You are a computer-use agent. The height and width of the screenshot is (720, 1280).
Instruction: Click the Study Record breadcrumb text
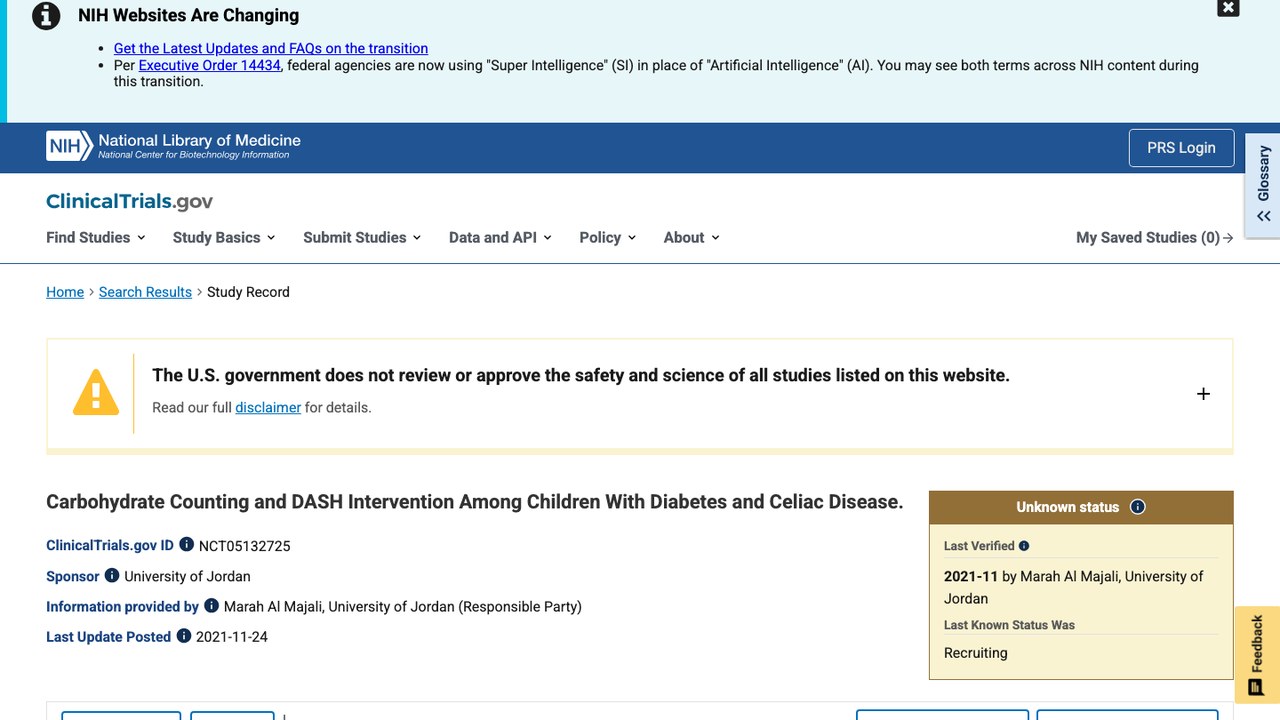(248, 292)
